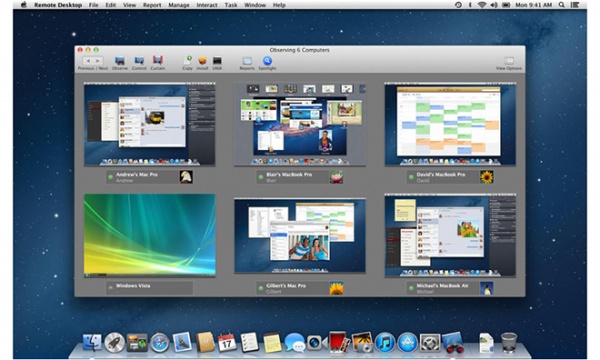Open Safari from the Dock

click(x=160, y=342)
